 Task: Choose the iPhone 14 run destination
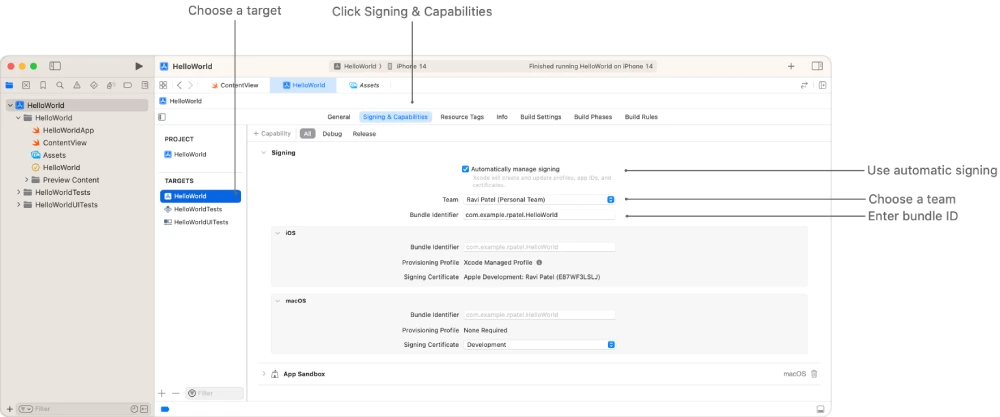click(x=408, y=66)
